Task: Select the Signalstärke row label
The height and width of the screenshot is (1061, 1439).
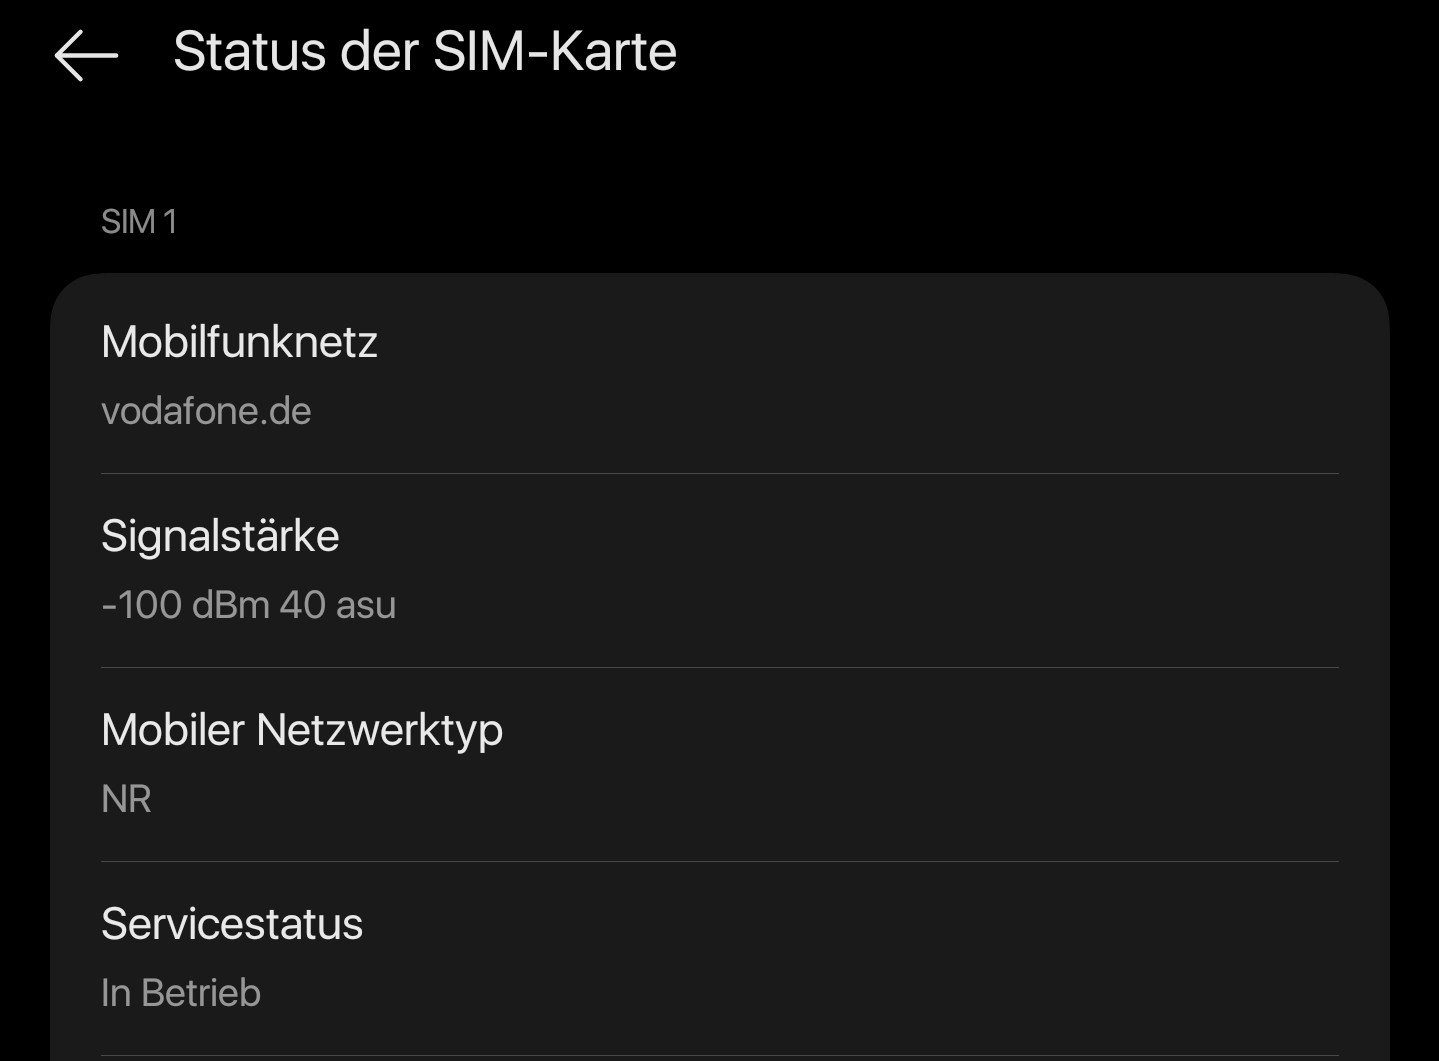Action: (220, 536)
